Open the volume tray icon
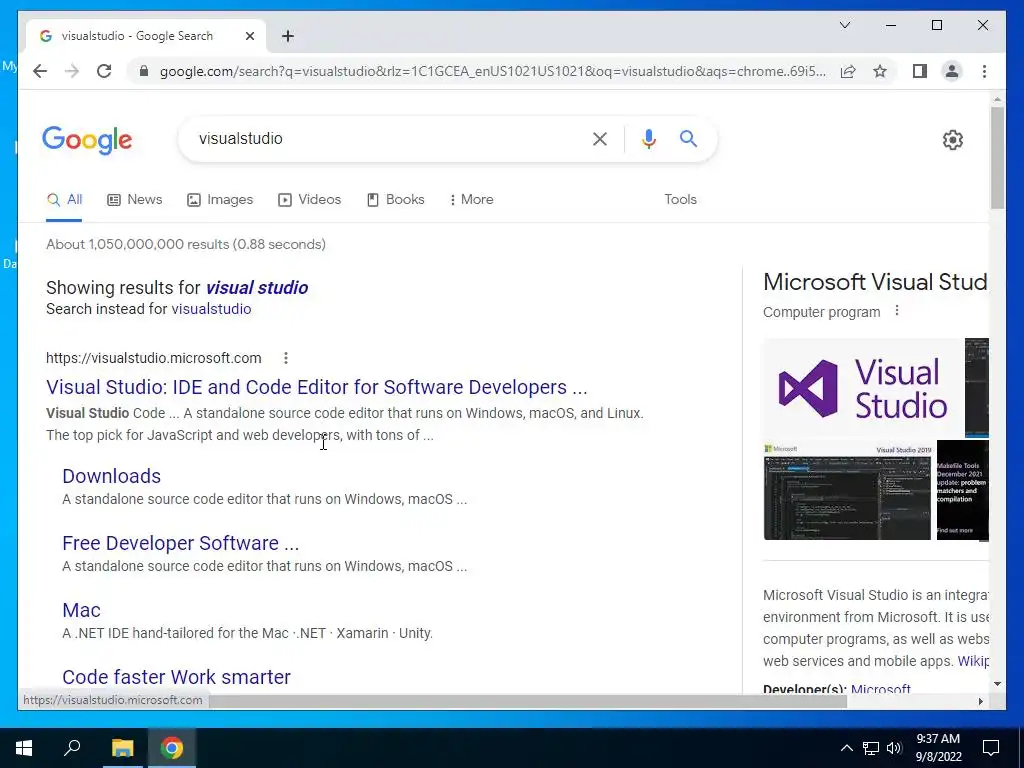Screen dimensions: 1024x768 click(x=894, y=748)
